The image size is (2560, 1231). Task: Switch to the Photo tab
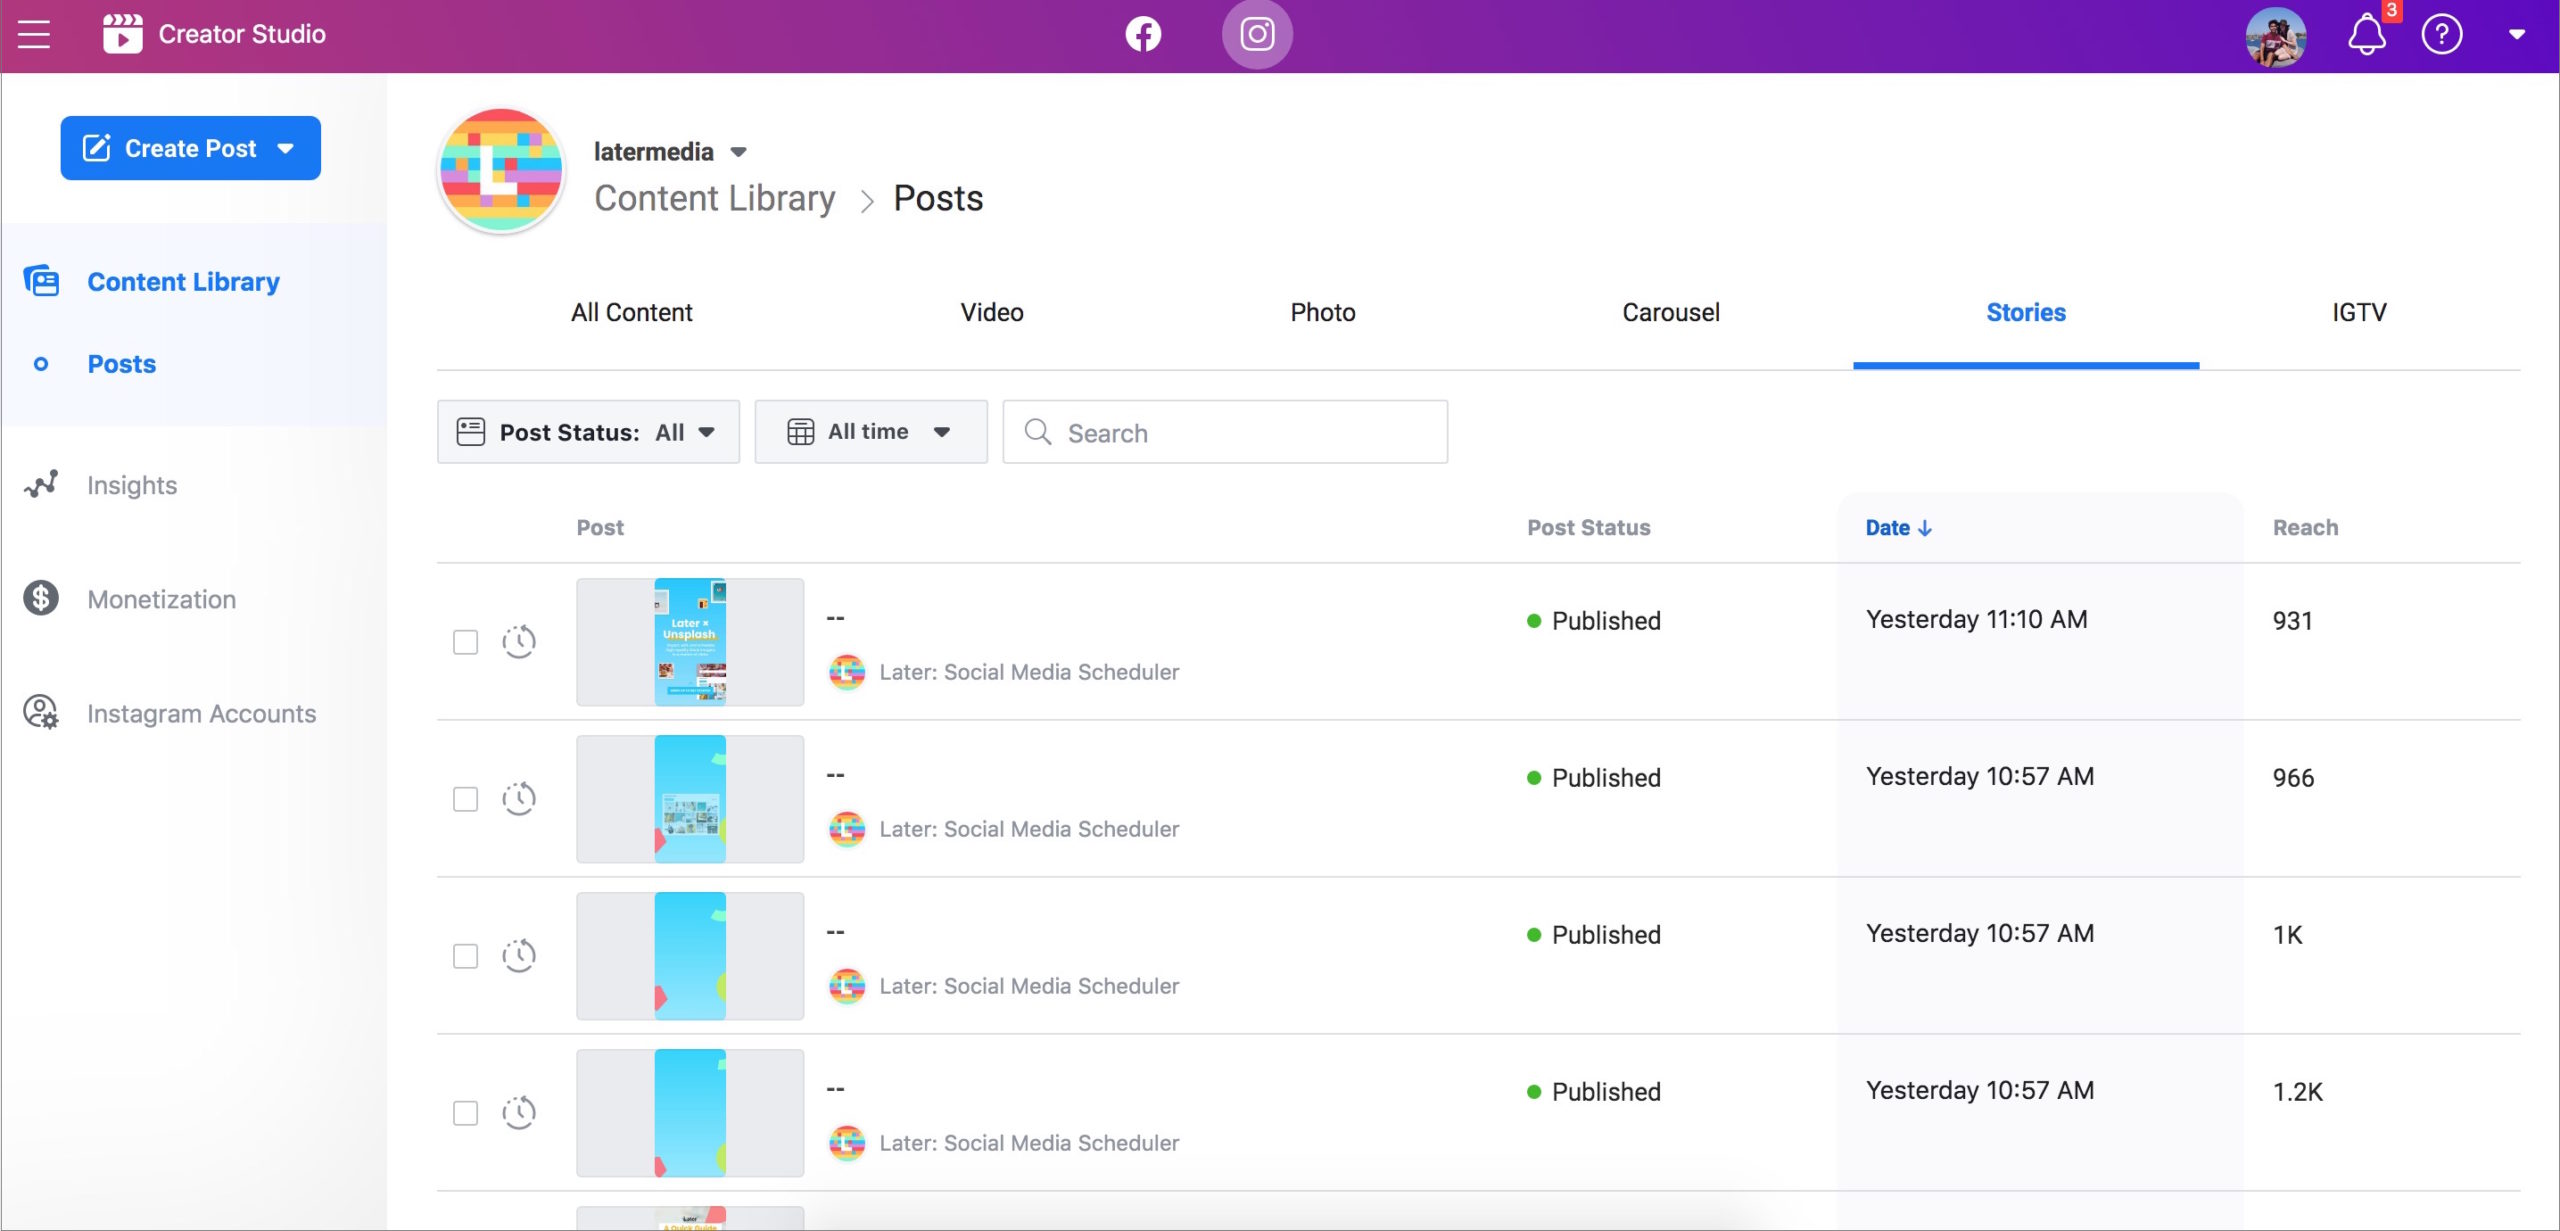coord(1322,312)
